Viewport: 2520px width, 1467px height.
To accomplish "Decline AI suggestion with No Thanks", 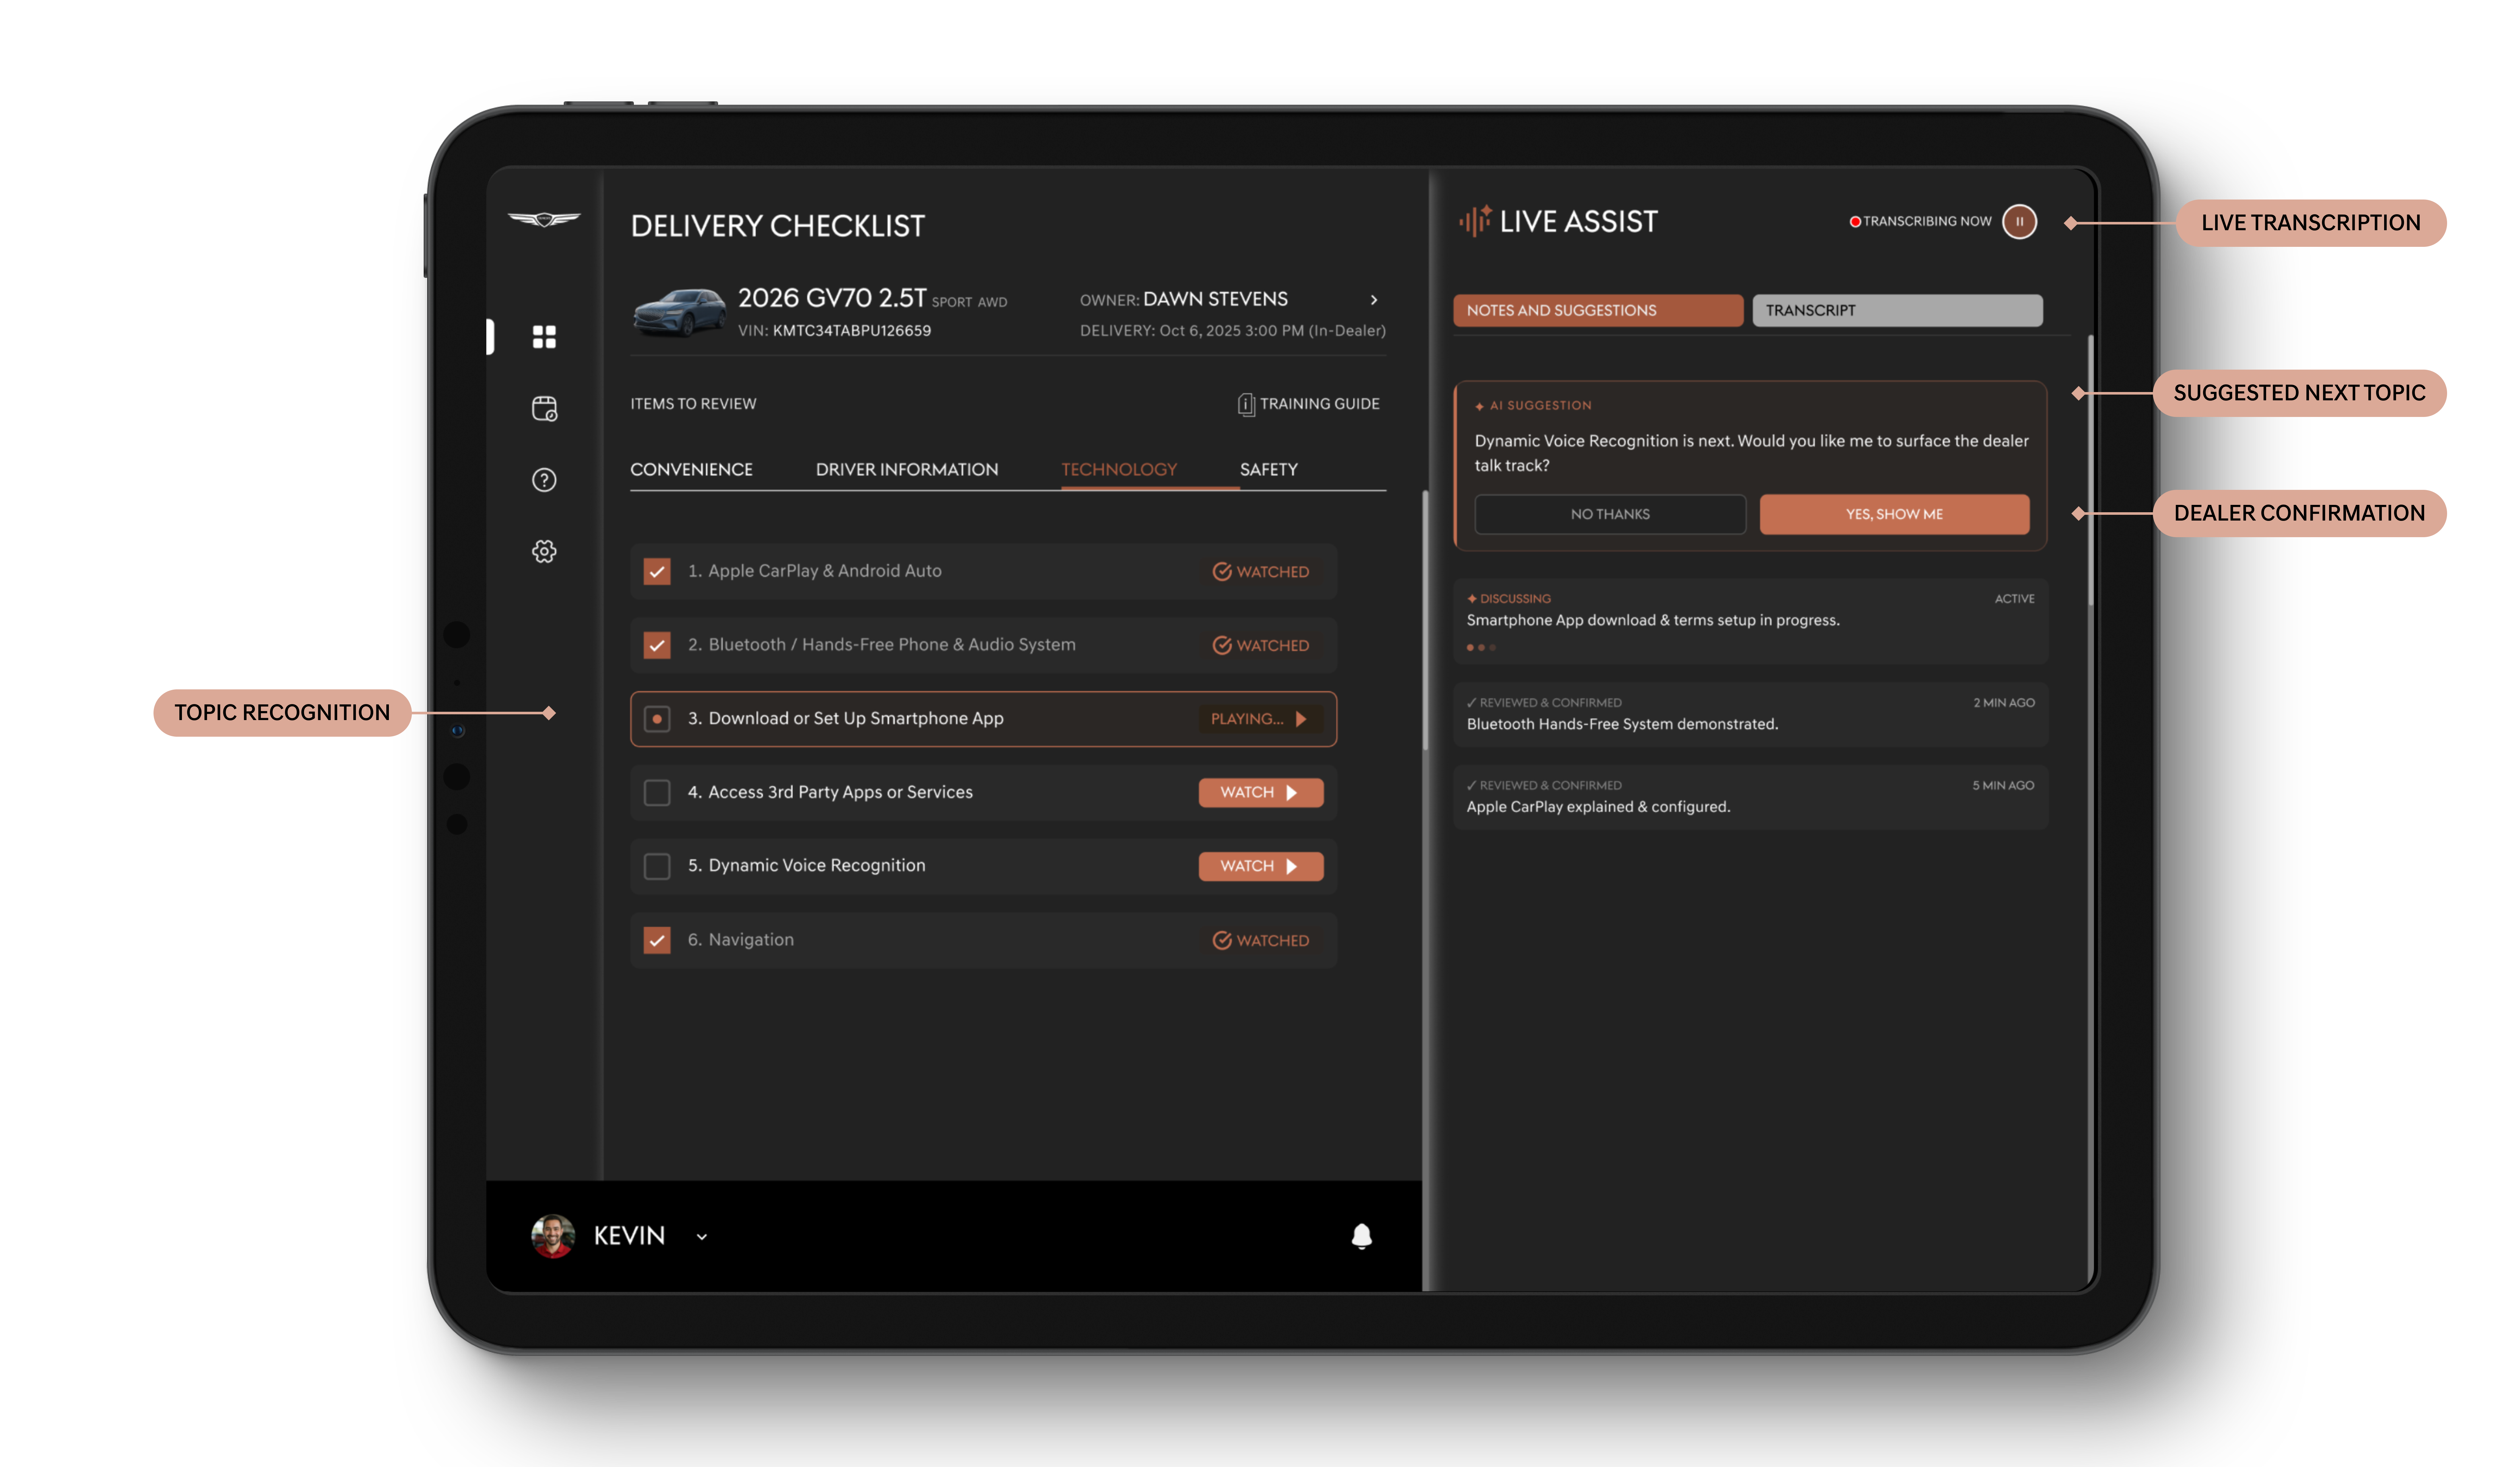I will [x=1610, y=514].
